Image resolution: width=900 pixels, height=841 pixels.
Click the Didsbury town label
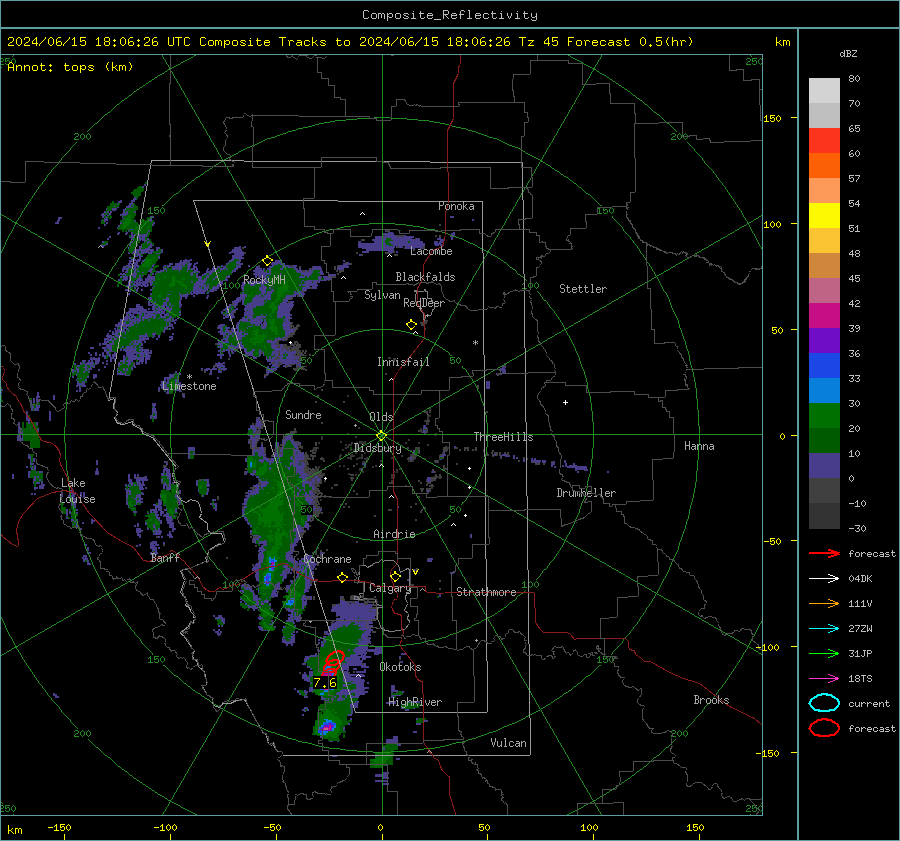point(378,448)
